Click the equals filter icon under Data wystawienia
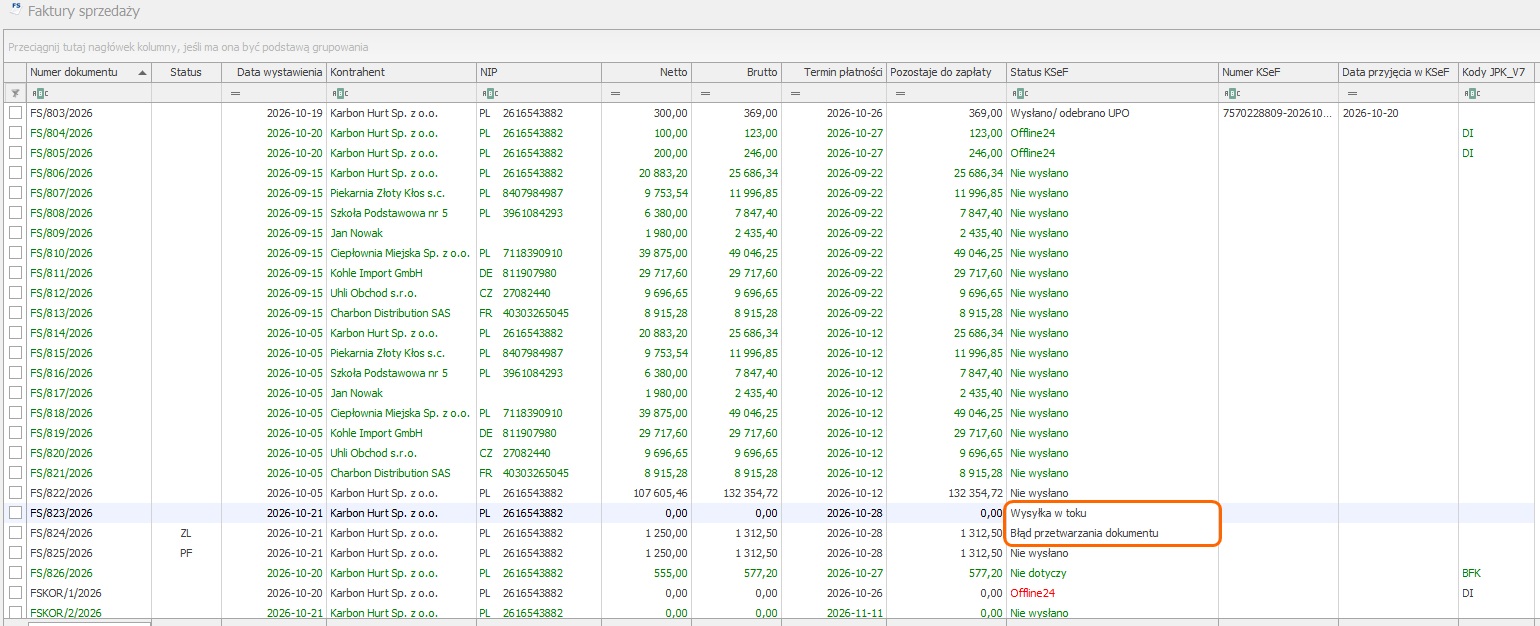This screenshot has width=1540, height=626. point(236,93)
